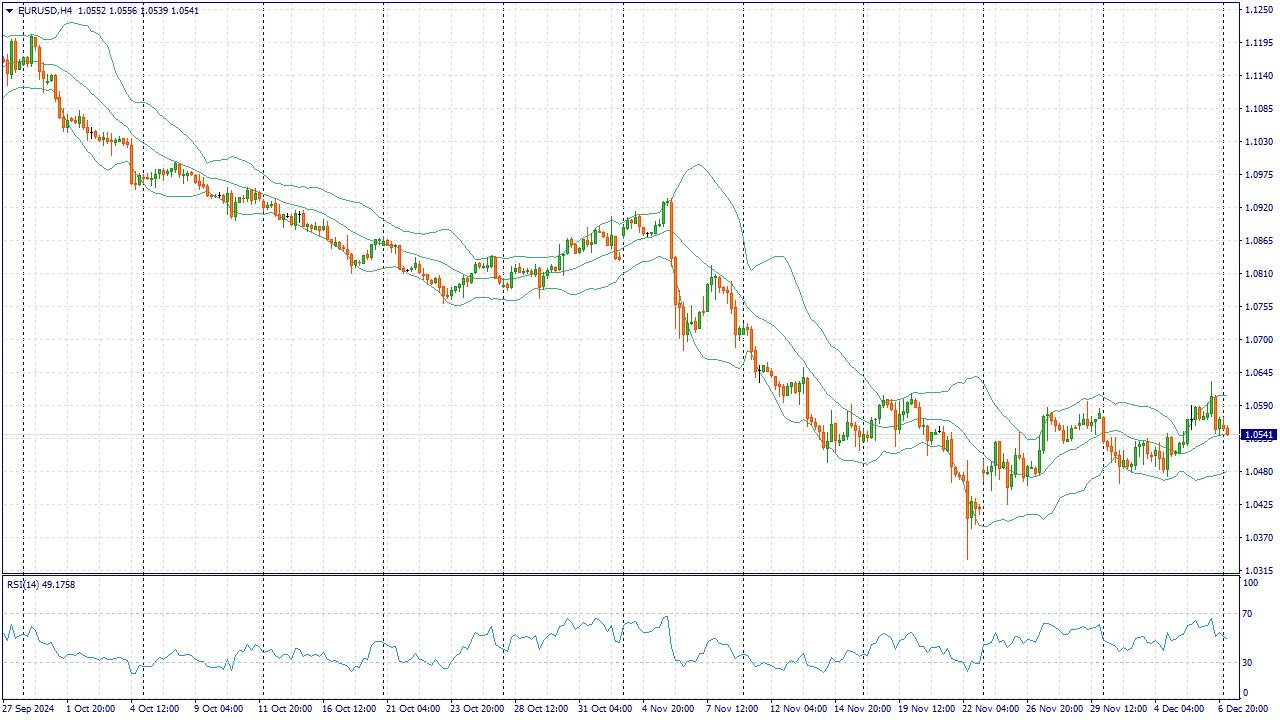This screenshot has height=720, width=1280.
Task: Click the 22 Nov 04:00 time label
Action: [x=990, y=708]
